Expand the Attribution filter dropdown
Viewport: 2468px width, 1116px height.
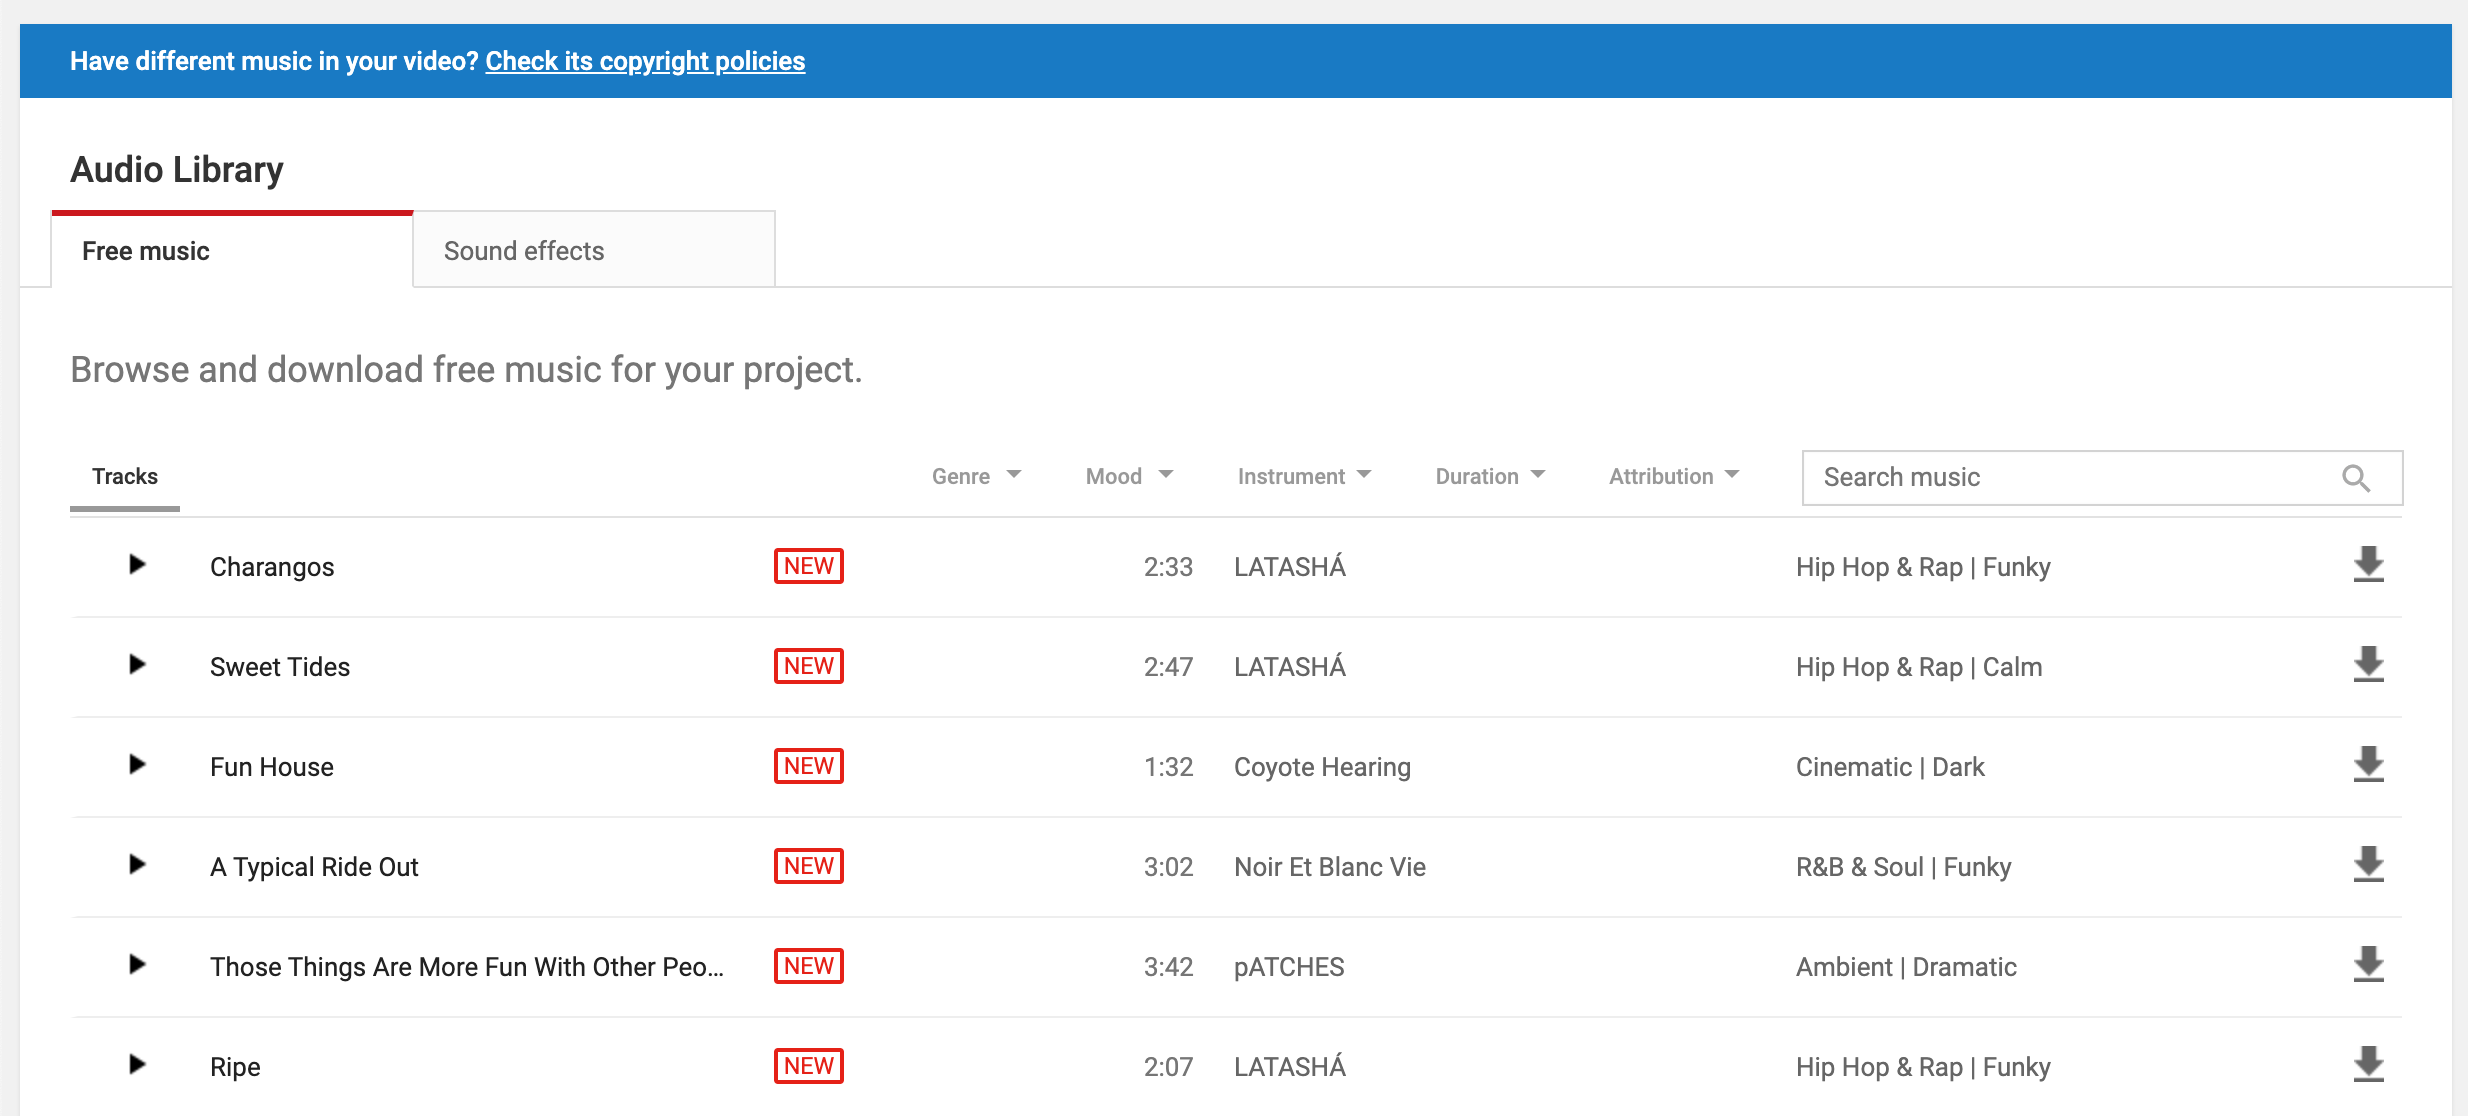coord(1673,476)
